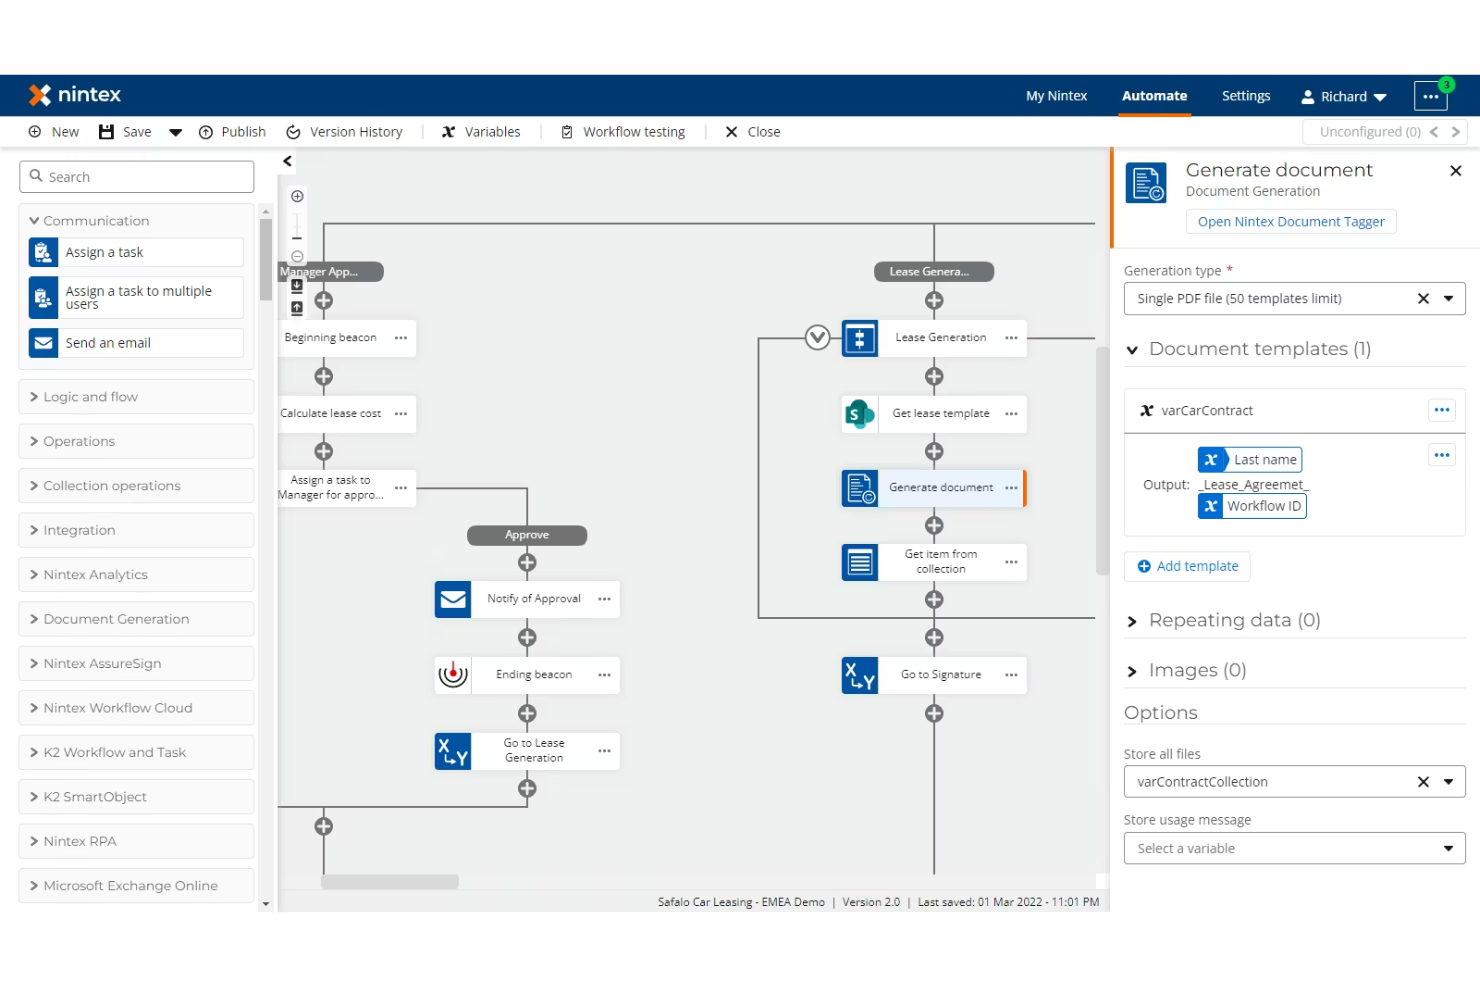Select the Assign a task action
This screenshot has width=1480, height=987.
pyautogui.click(x=136, y=253)
